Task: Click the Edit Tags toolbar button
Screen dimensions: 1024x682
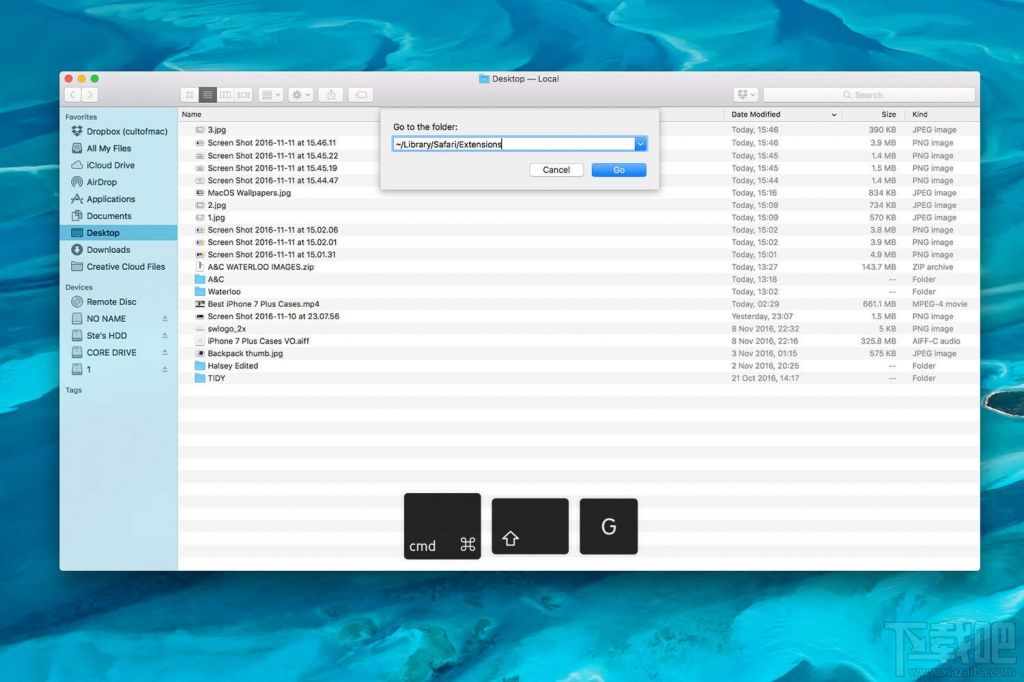Action: [x=361, y=95]
